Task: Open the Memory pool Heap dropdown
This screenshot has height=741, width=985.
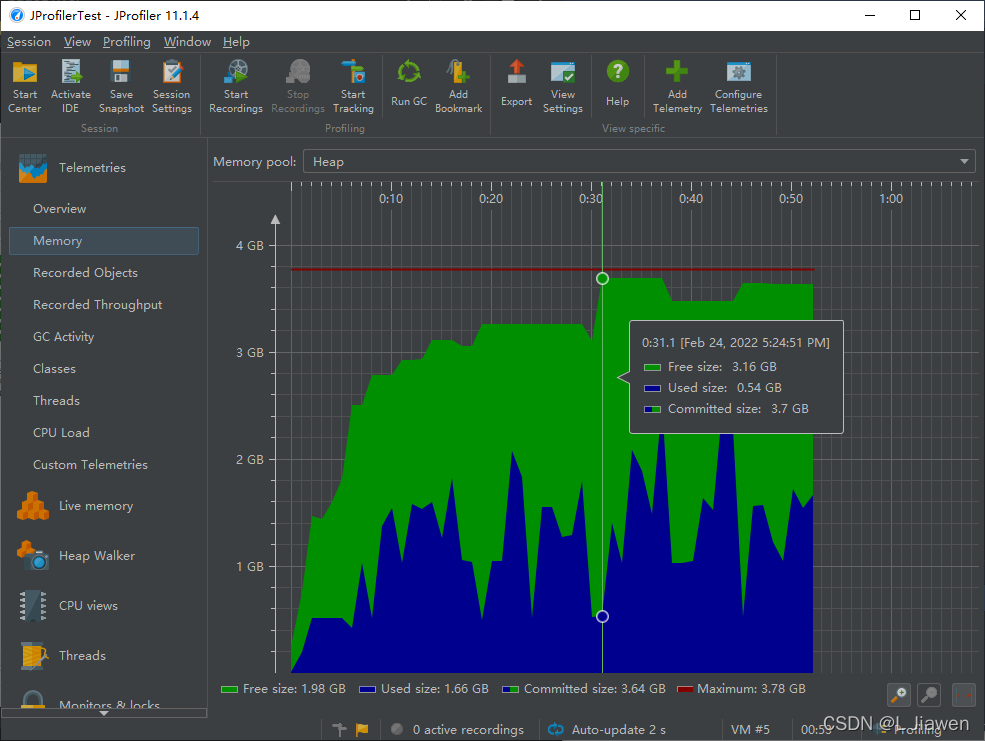Action: (x=639, y=162)
